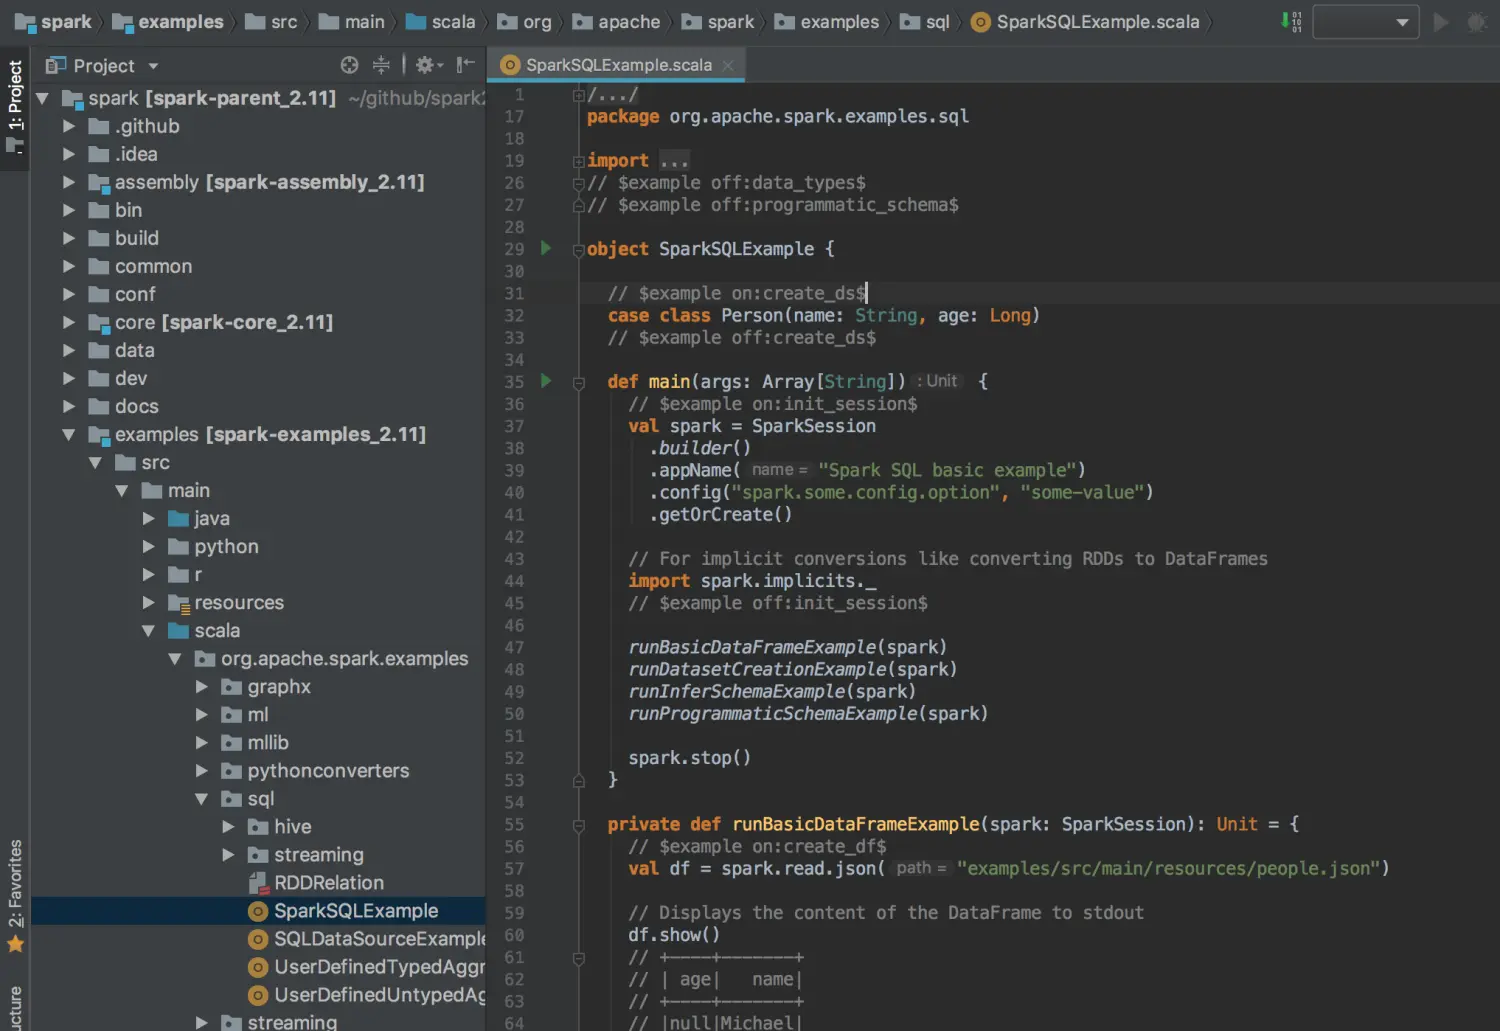Click the case class Person line

824,315
